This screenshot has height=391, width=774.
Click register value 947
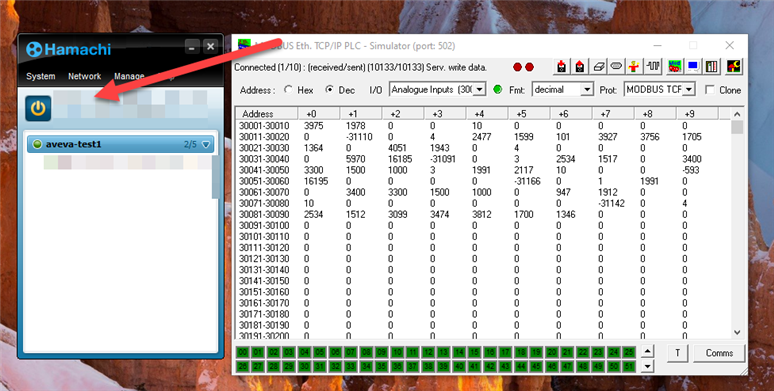(563, 192)
